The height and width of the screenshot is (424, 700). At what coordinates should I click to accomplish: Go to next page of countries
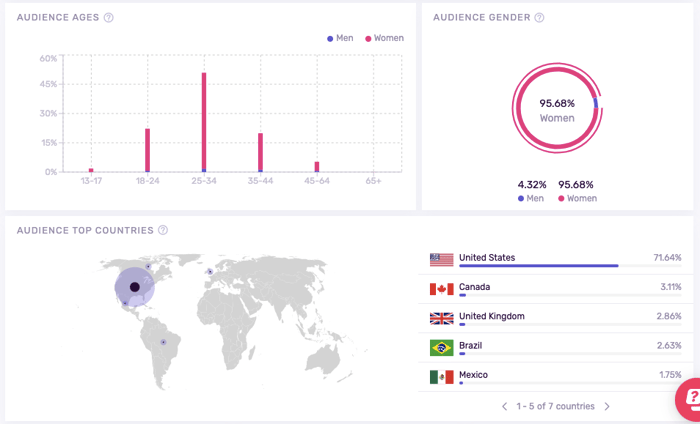tap(607, 407)
